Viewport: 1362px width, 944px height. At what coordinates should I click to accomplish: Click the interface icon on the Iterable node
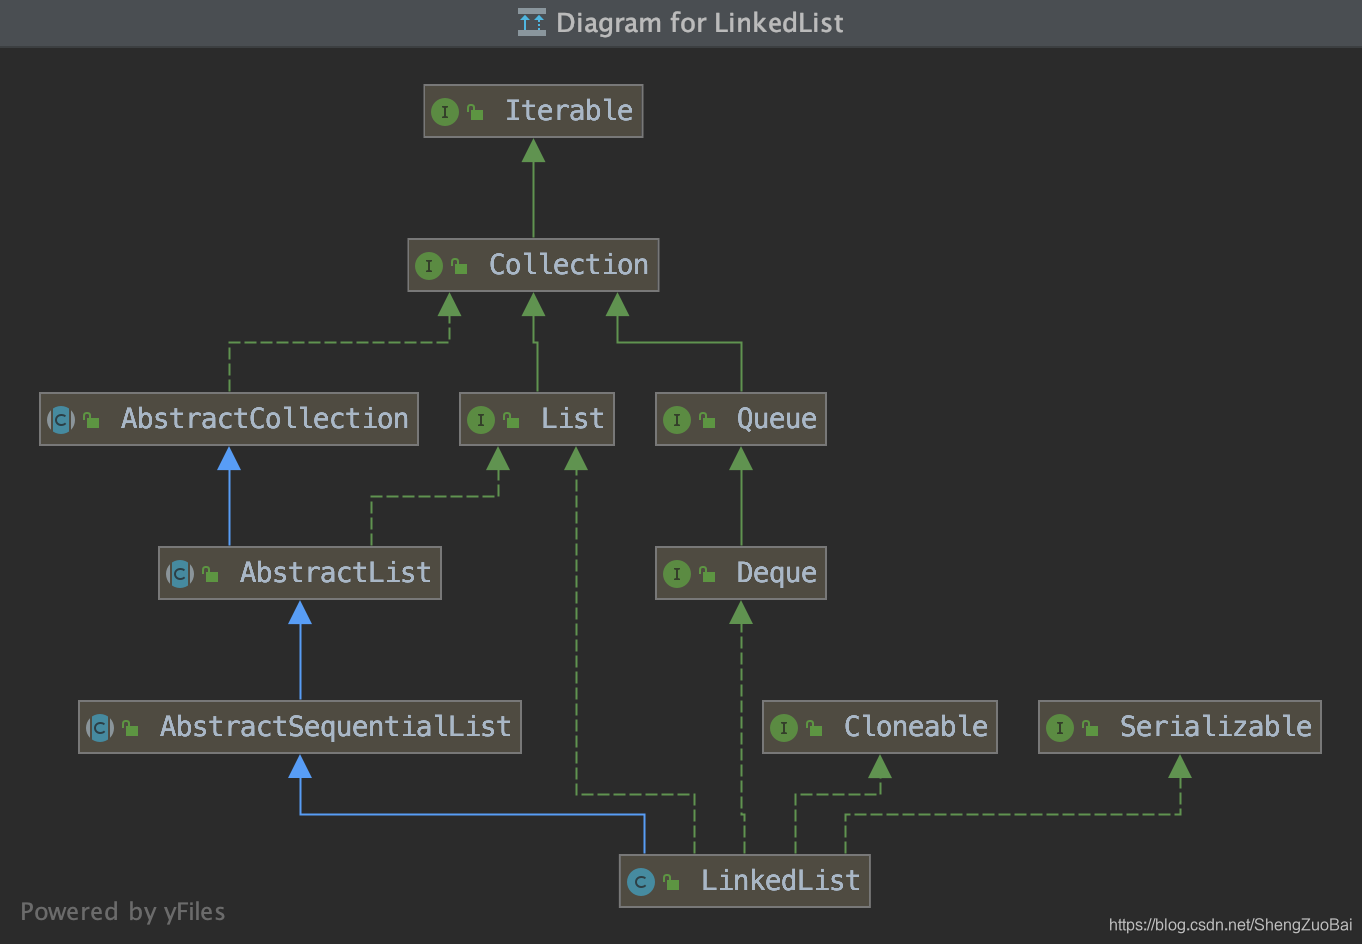(445, 111)
